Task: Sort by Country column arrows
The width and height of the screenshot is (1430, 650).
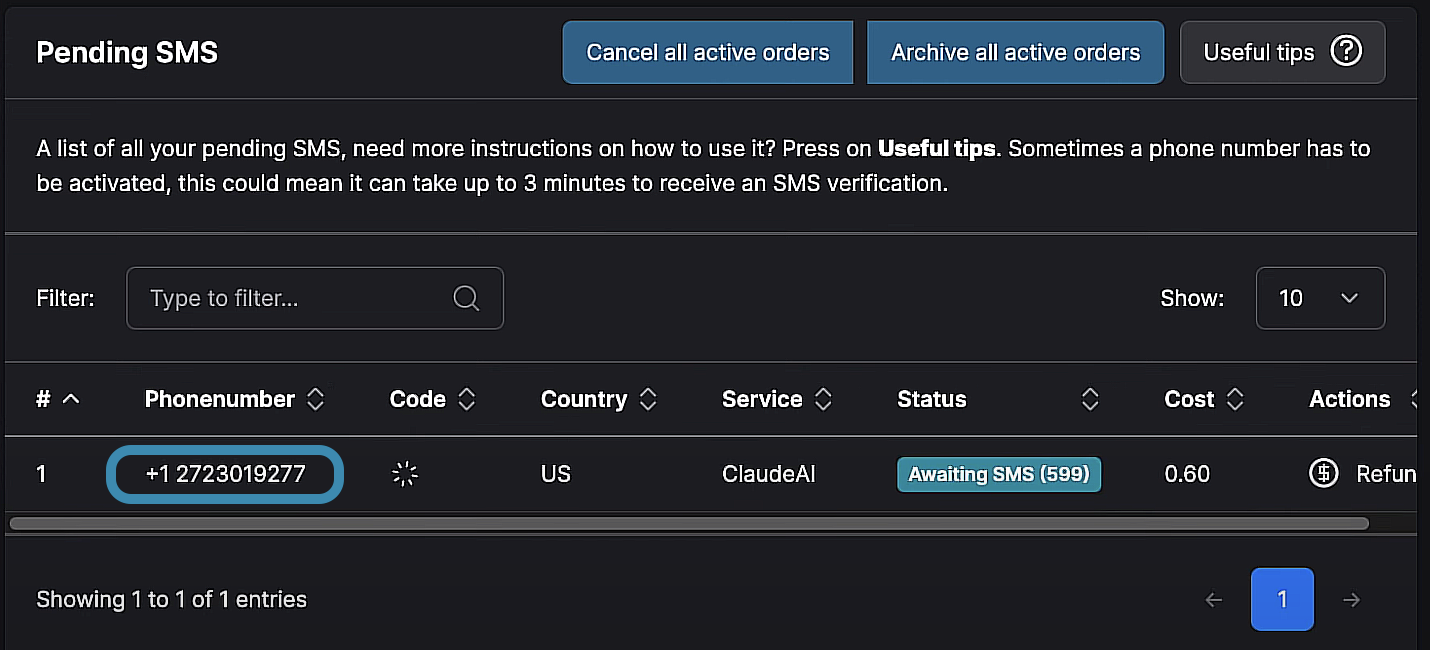Action: (x=648, y=400)
